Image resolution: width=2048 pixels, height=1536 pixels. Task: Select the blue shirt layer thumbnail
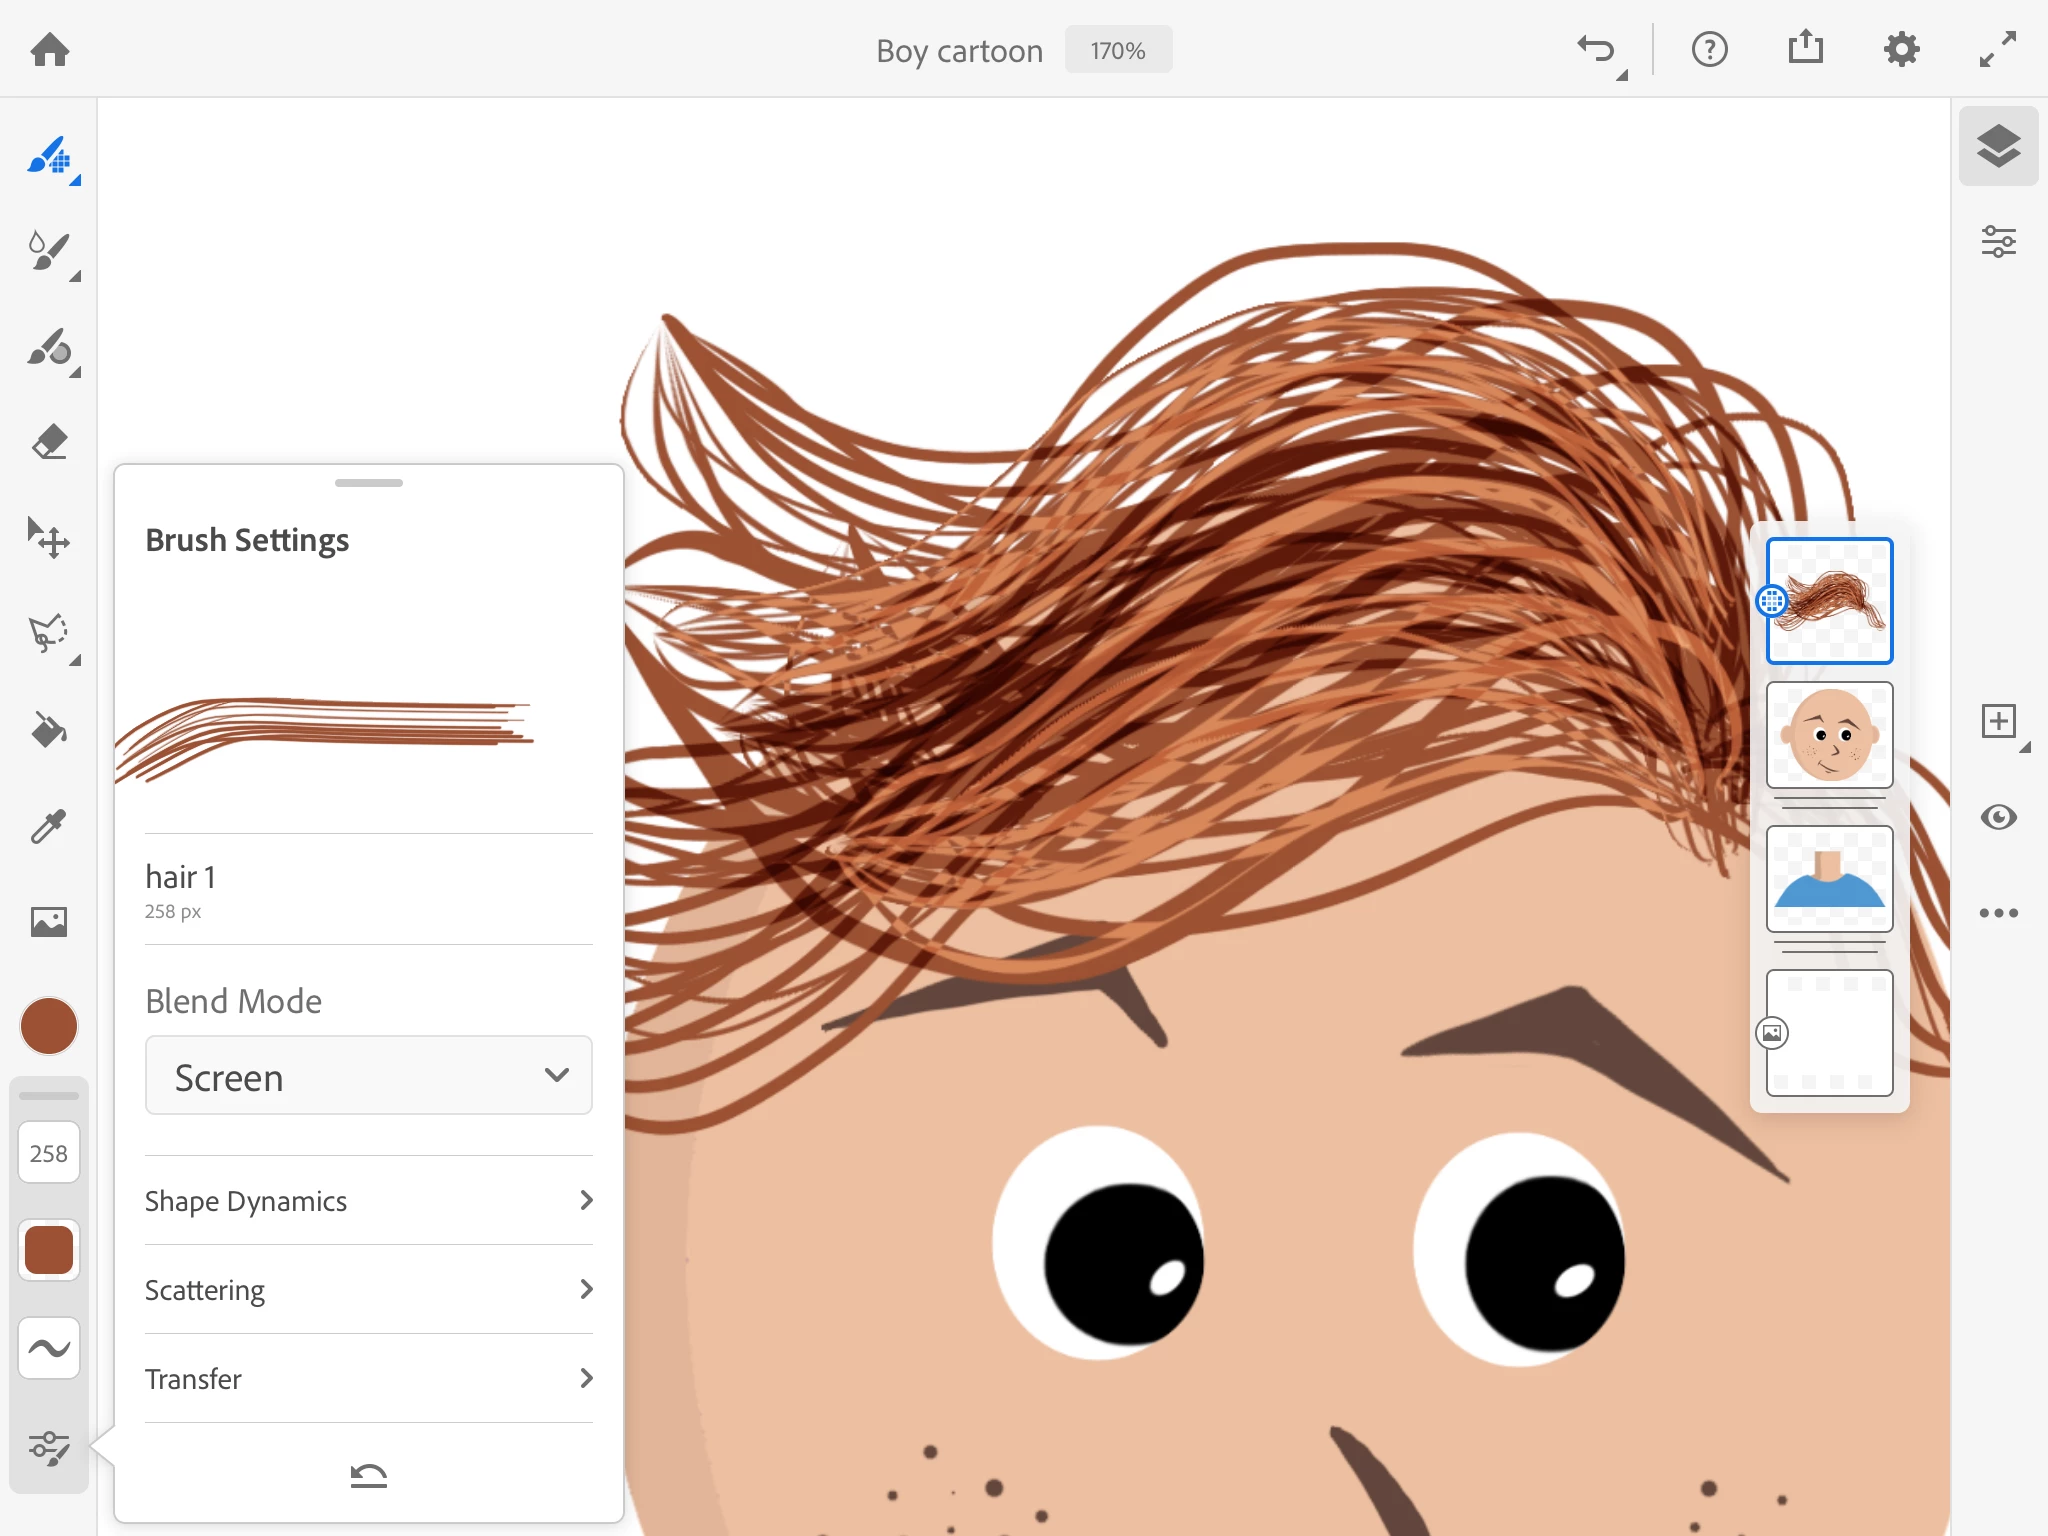pyautogui.click(x=1829, y=879)
